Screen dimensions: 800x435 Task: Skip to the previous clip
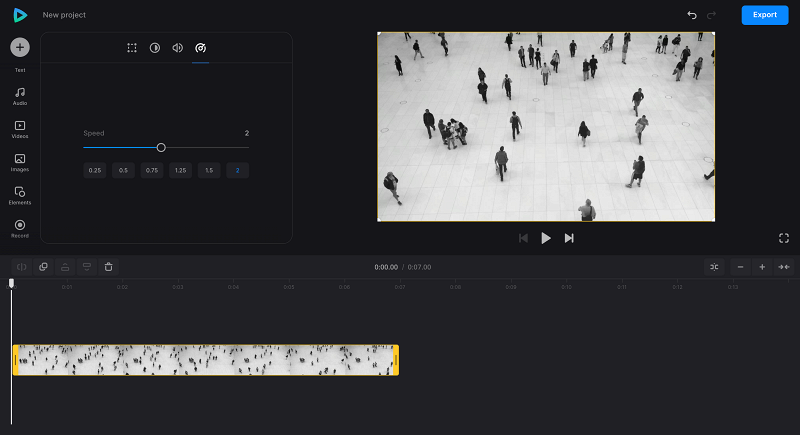(523, 238)
